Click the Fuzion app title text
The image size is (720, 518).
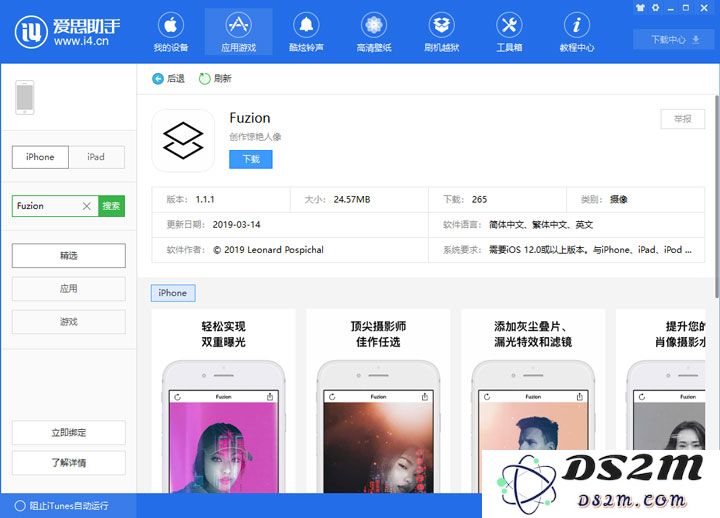coord(250,118)
